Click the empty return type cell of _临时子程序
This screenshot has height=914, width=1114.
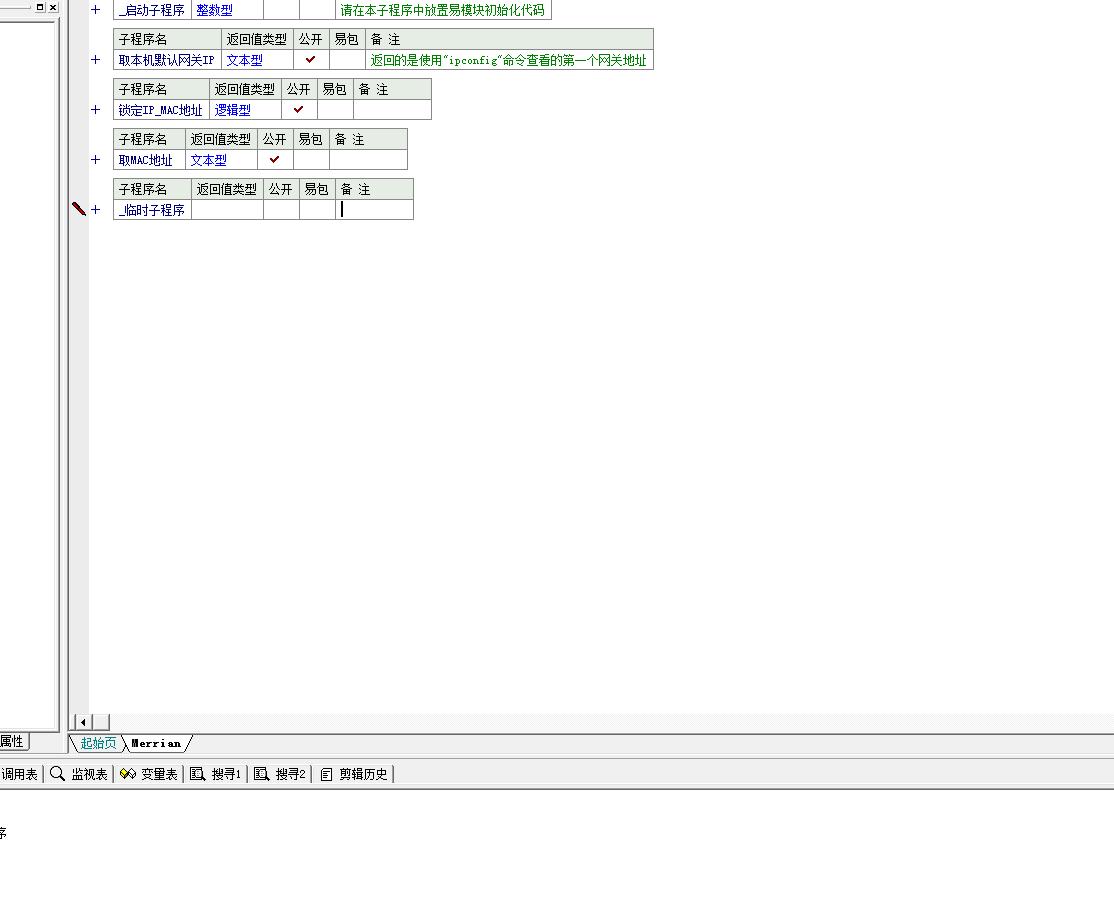(x=227, y=210)
